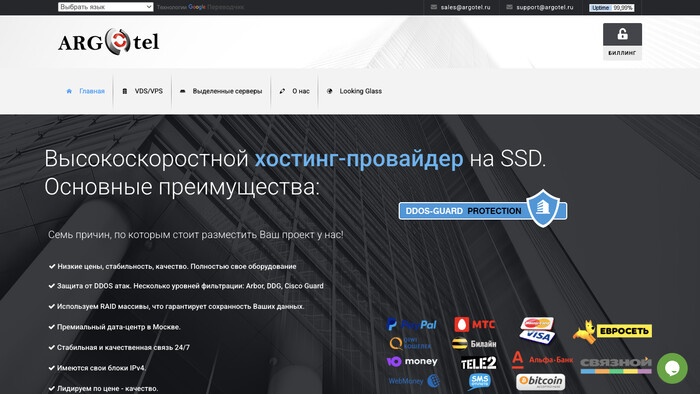The width and height of the screenshot is (700, 394).
Task: Click the envelope icon beside sales email
Action: point(433,7)
